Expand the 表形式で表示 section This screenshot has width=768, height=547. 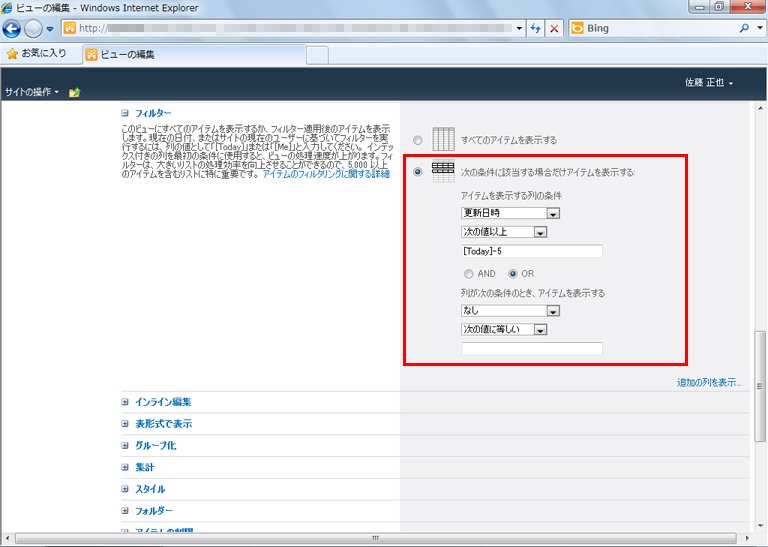click(x=125, y=424)
